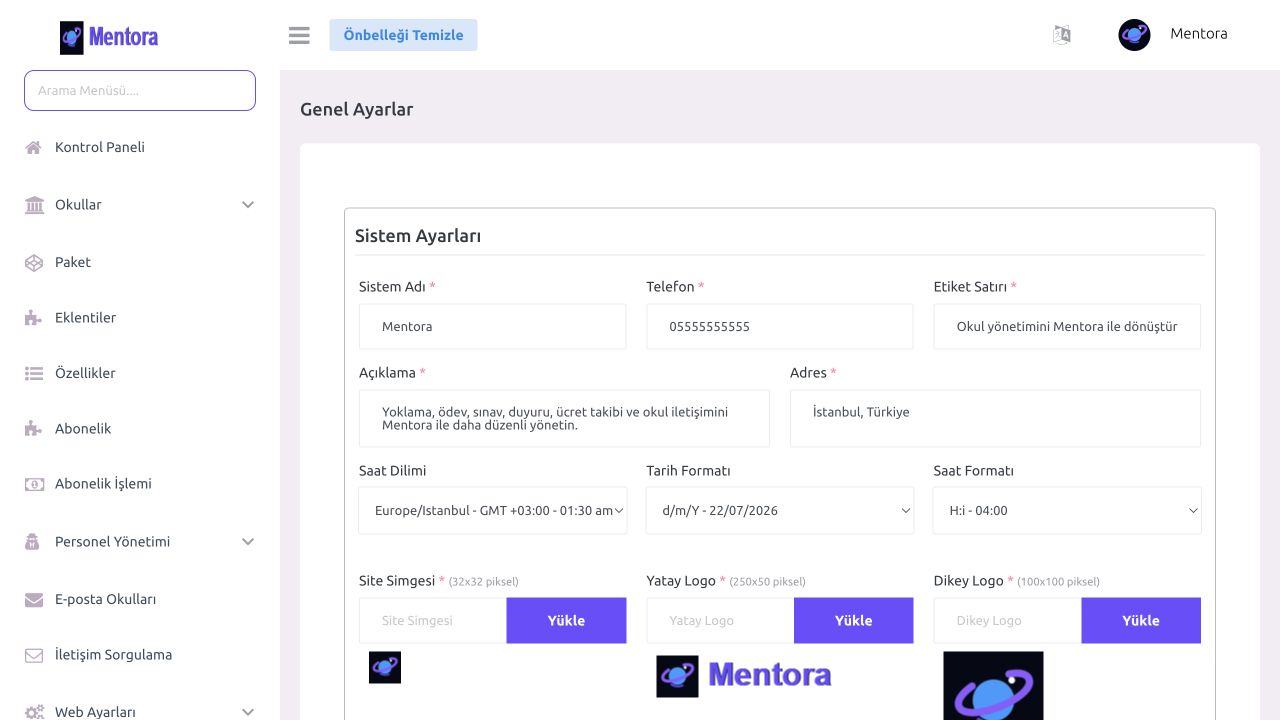Image resolution: width=1280 pixels, height=720 pixels.
Task: Click the Site Simgesi file field
Action: pos(433,620)
